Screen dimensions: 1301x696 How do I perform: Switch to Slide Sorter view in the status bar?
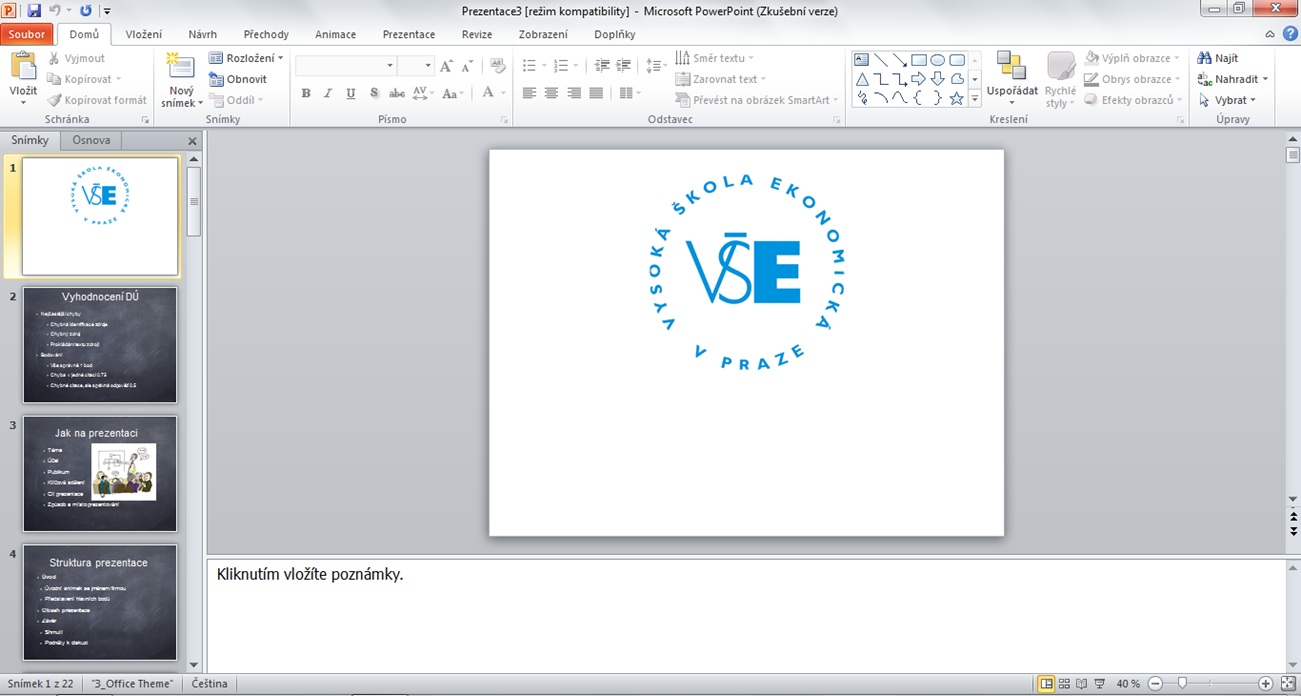point(1065,684)
